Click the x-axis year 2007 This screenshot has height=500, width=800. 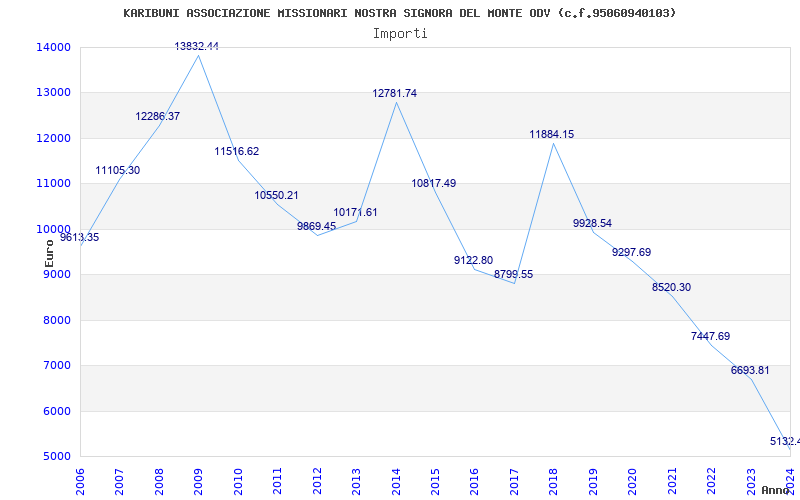tap(119, 481)
